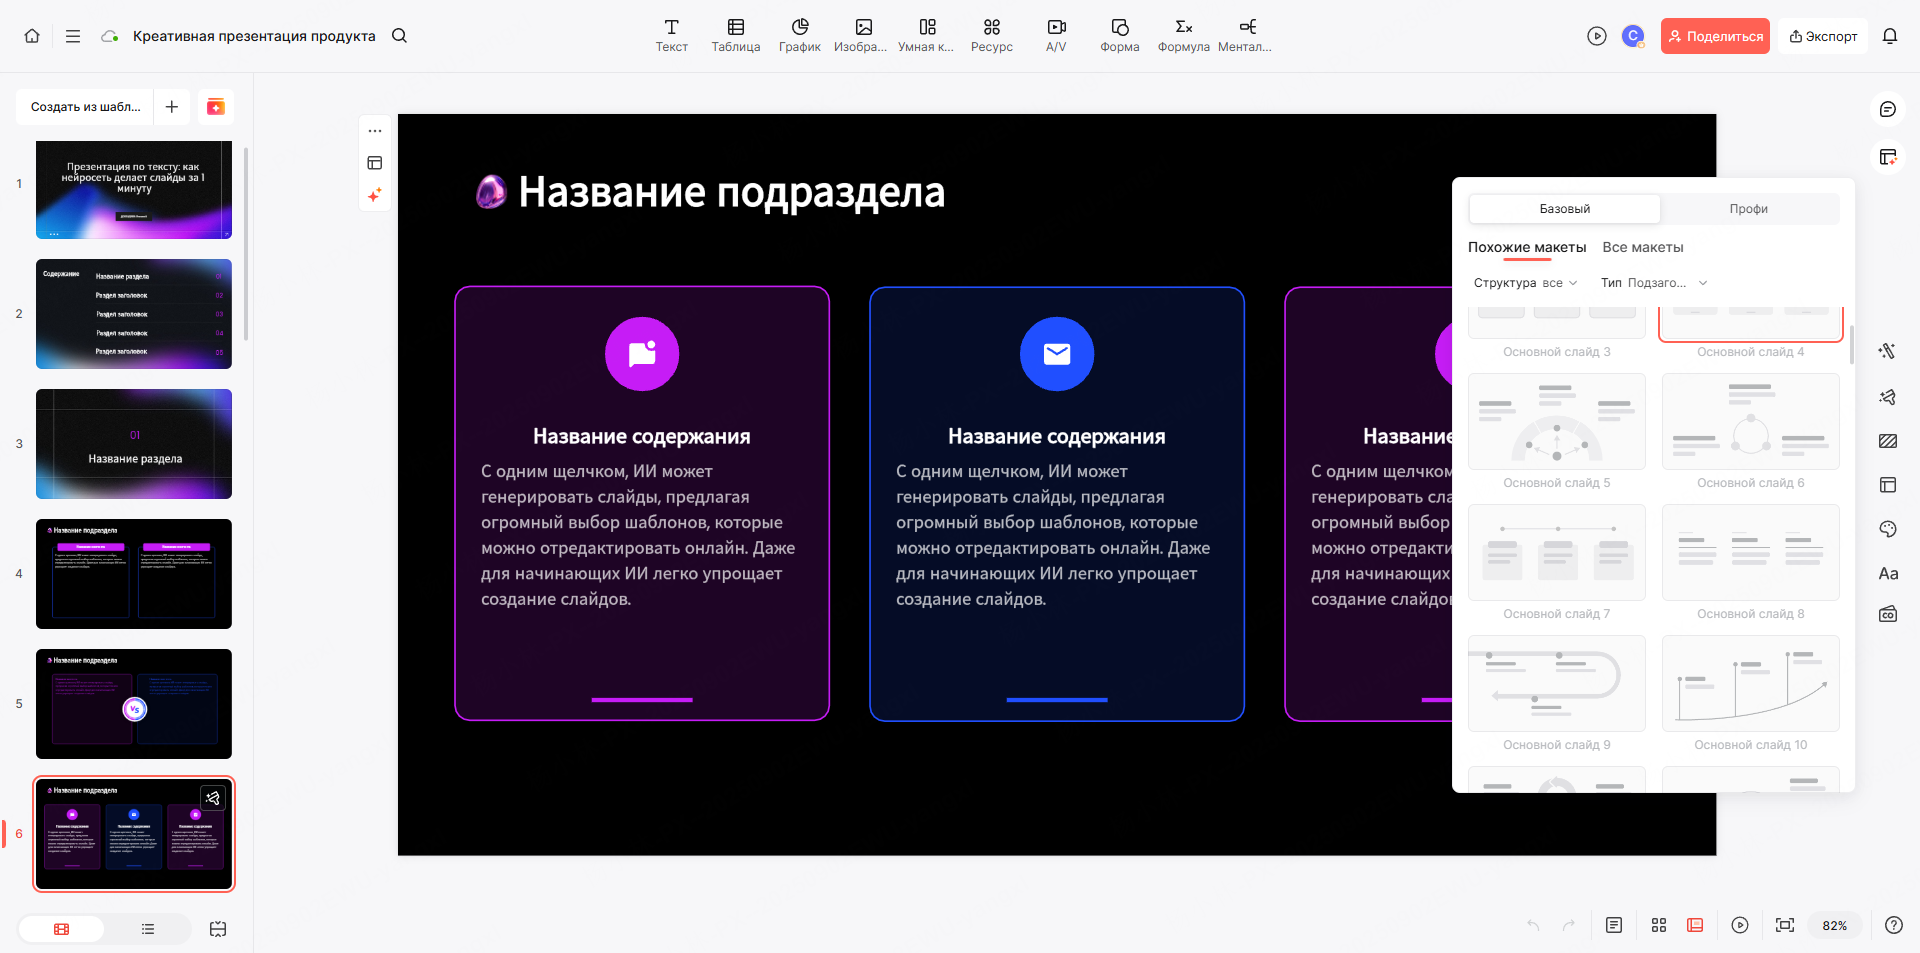
Task: Open the Формула editor
Action: pos(1183,35)
